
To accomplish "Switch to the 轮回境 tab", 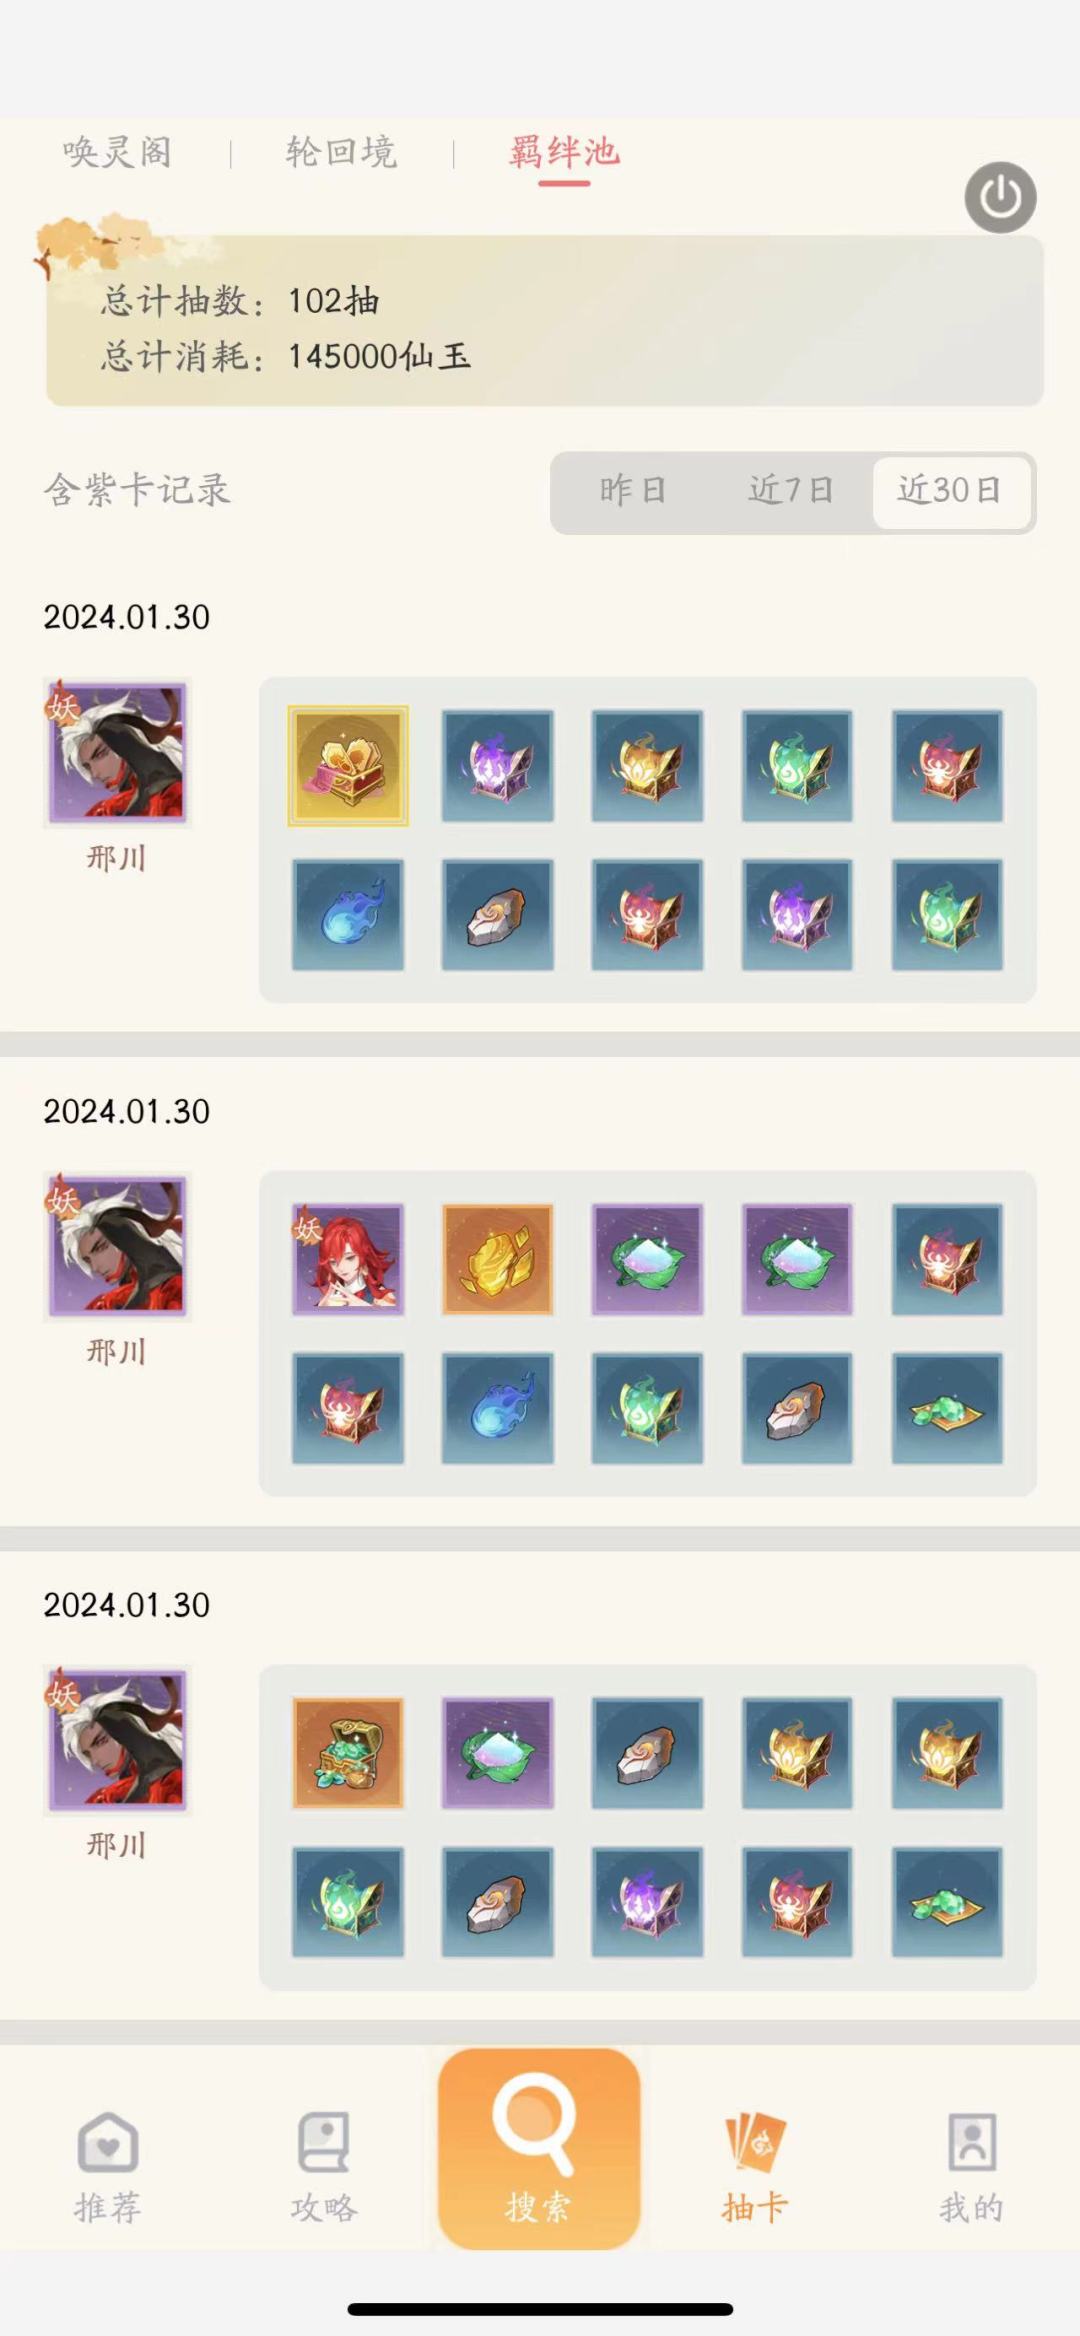I will (341, 152).
